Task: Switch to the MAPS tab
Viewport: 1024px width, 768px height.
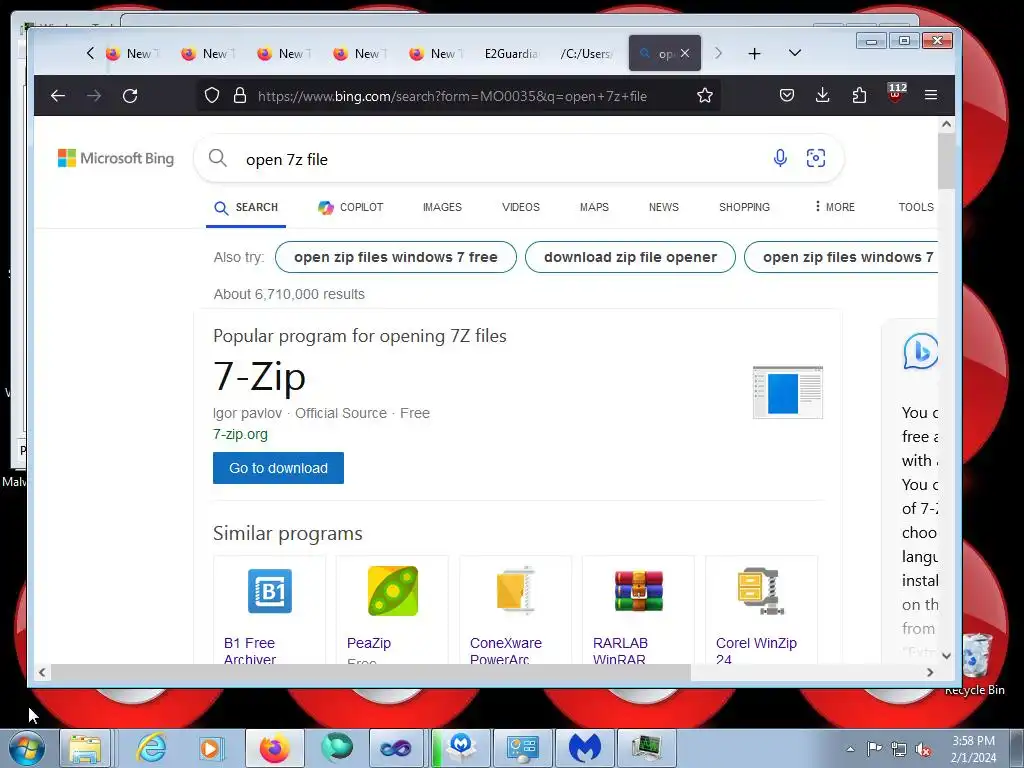Action: (x=594, y=207)
